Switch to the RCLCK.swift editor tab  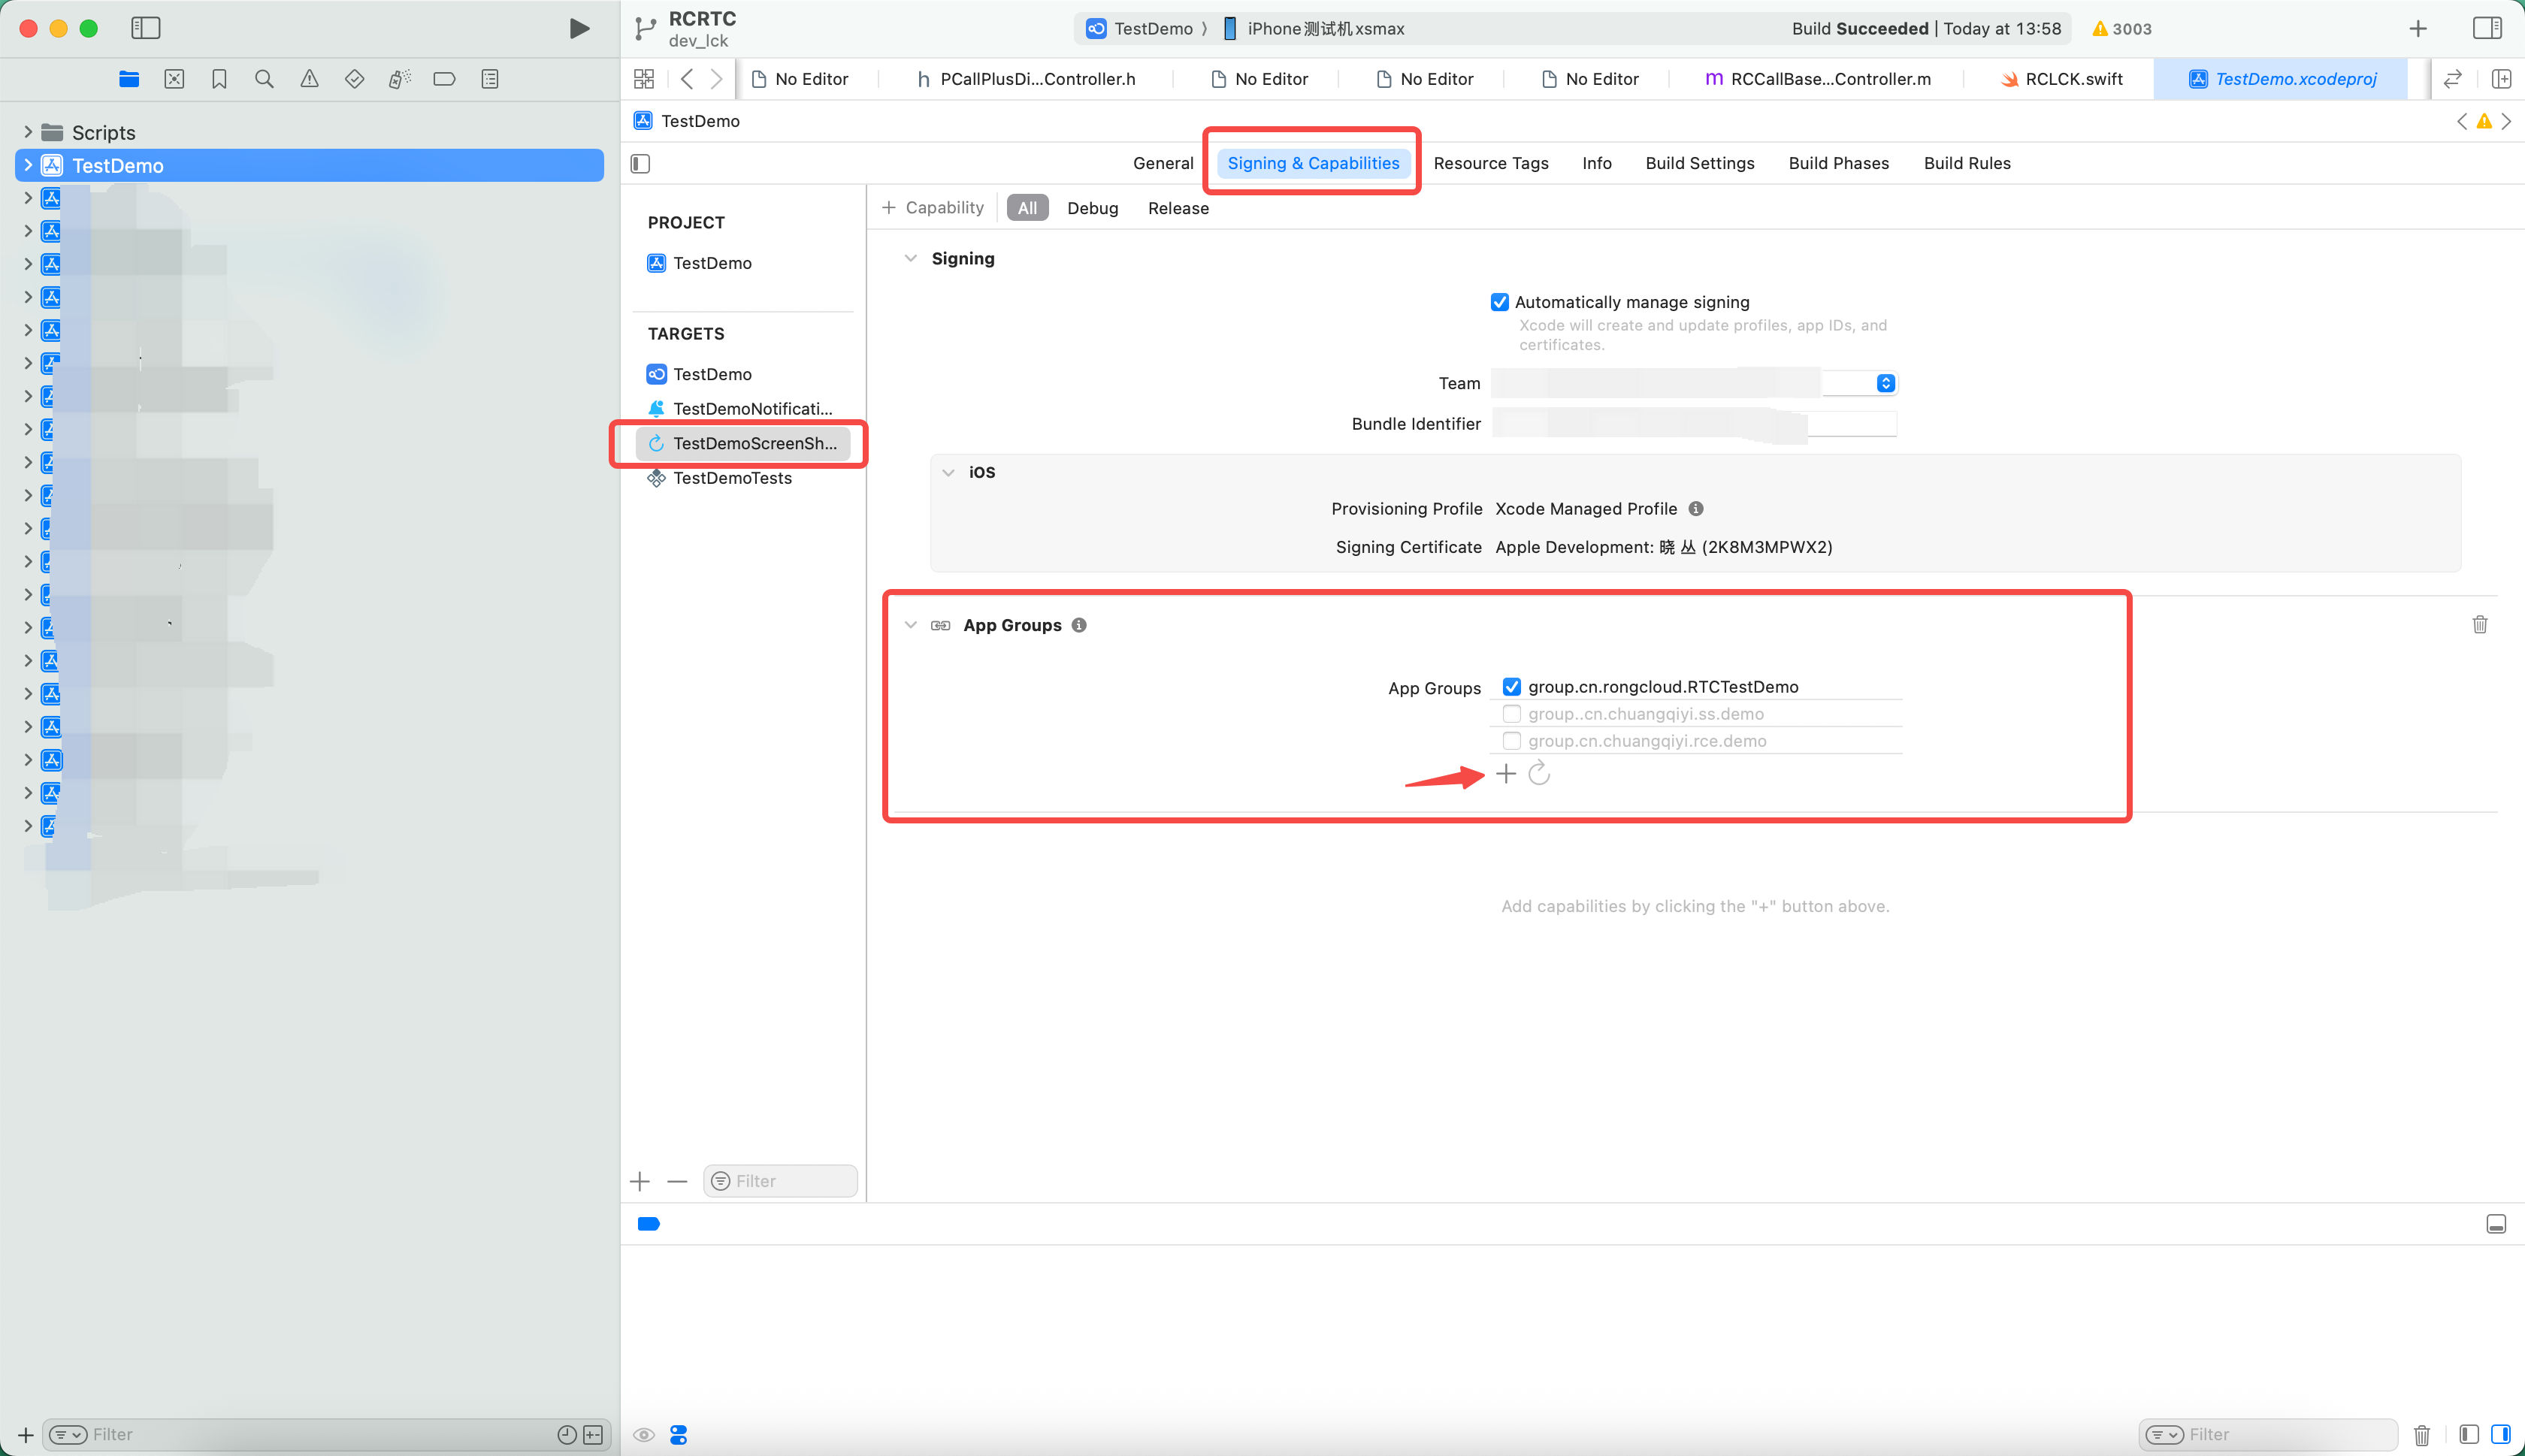[2061, 79]
